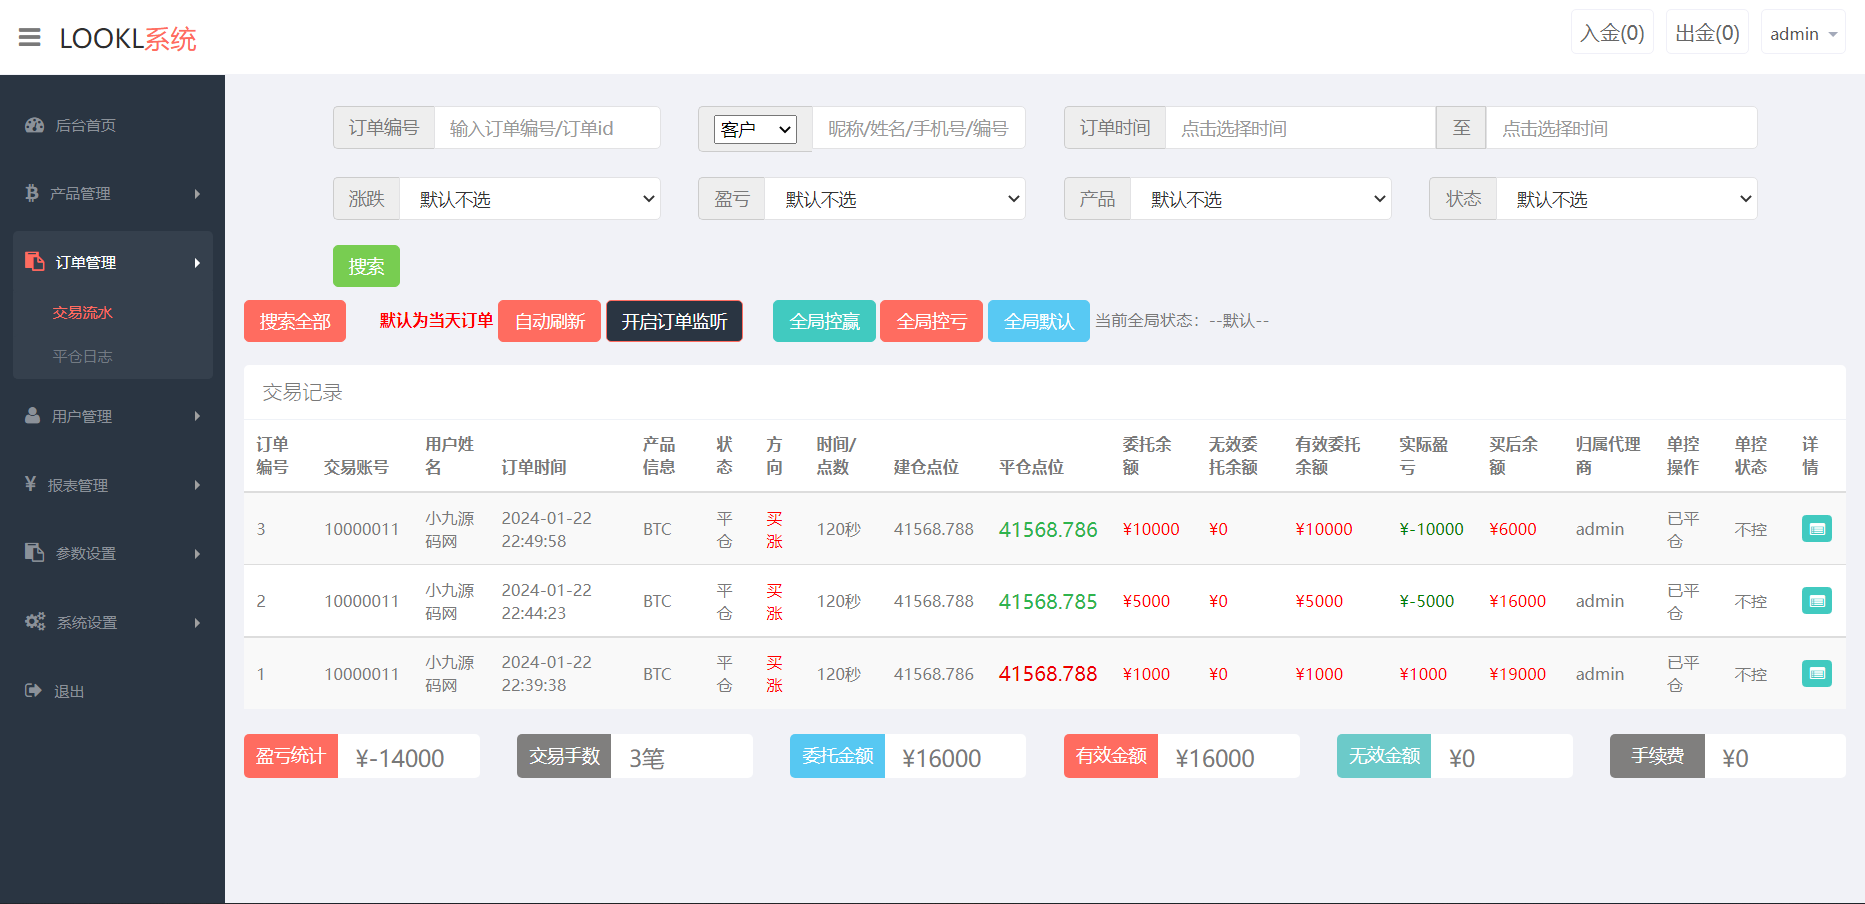
Task: Select 退出 in the sidebar
Action: pyautogui.click(x=69, y=691)
